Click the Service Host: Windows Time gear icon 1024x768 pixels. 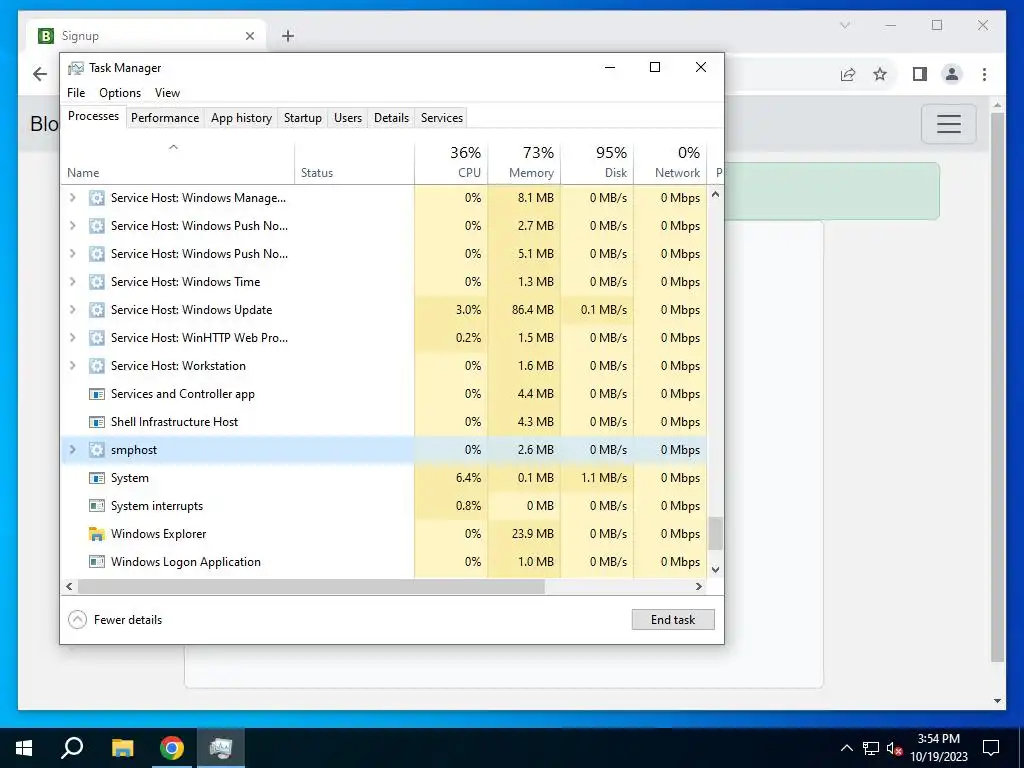pyautogui.click(x=97, y=282)
